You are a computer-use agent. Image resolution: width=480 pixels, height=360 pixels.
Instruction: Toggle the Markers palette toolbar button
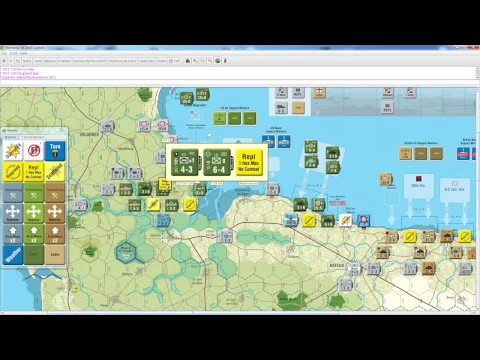tap(50, 61)
